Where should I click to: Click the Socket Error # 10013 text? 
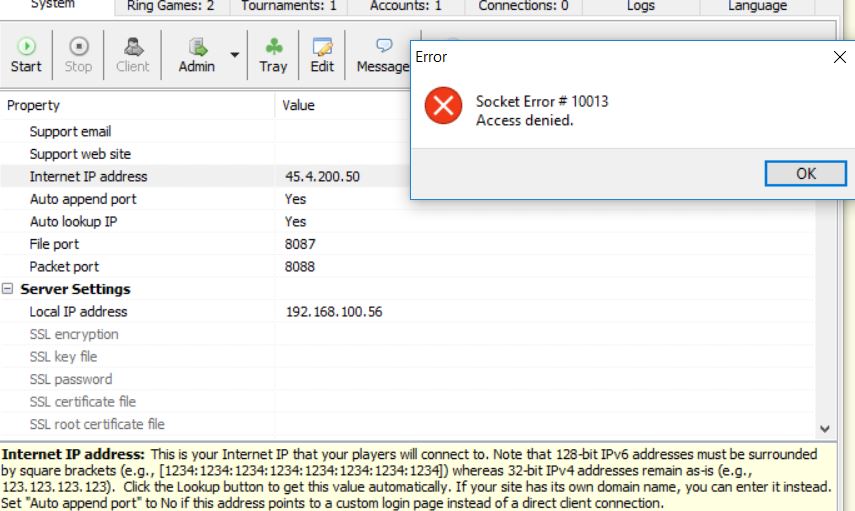point(542,101)
